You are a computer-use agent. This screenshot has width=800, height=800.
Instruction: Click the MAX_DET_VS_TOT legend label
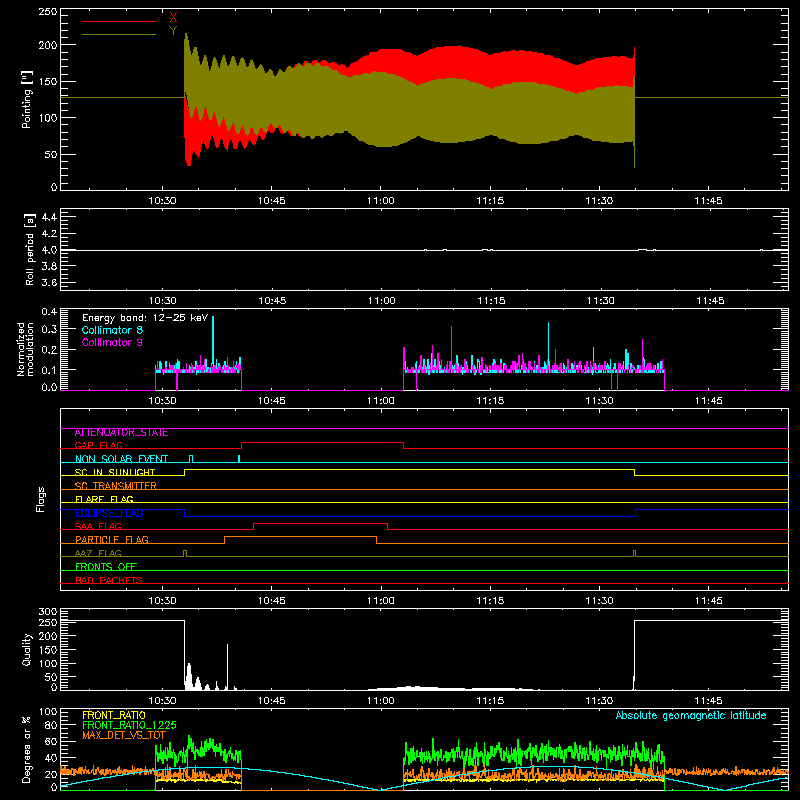(x=123, y=735)
